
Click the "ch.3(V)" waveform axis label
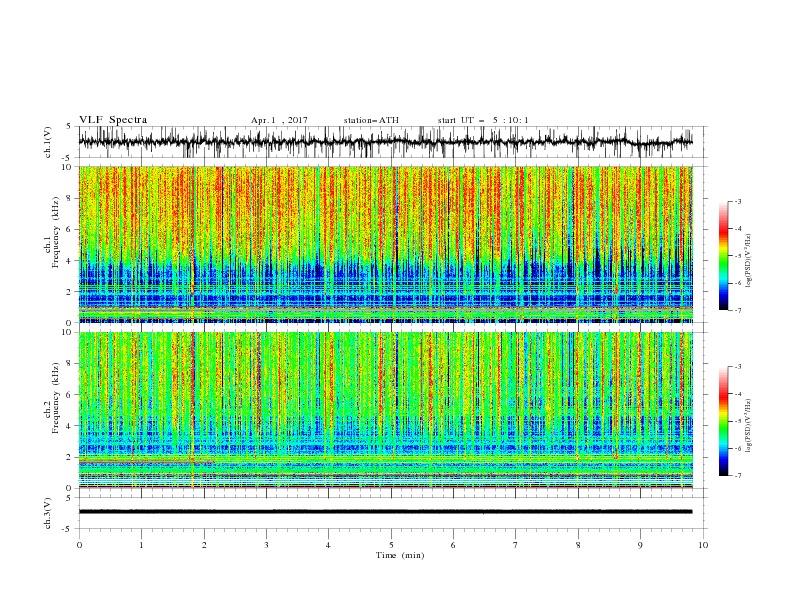pyautogui.click(x=48, y=513)
